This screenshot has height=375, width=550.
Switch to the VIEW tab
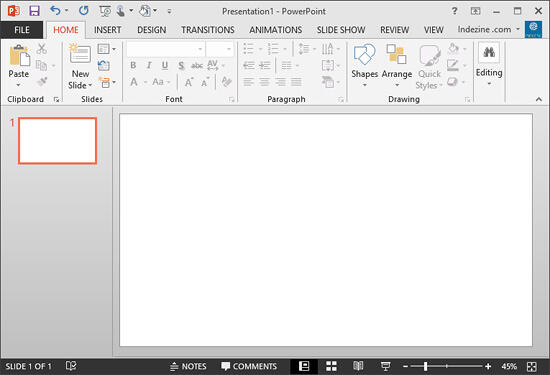pyautogui.click(x=434, y=30)
